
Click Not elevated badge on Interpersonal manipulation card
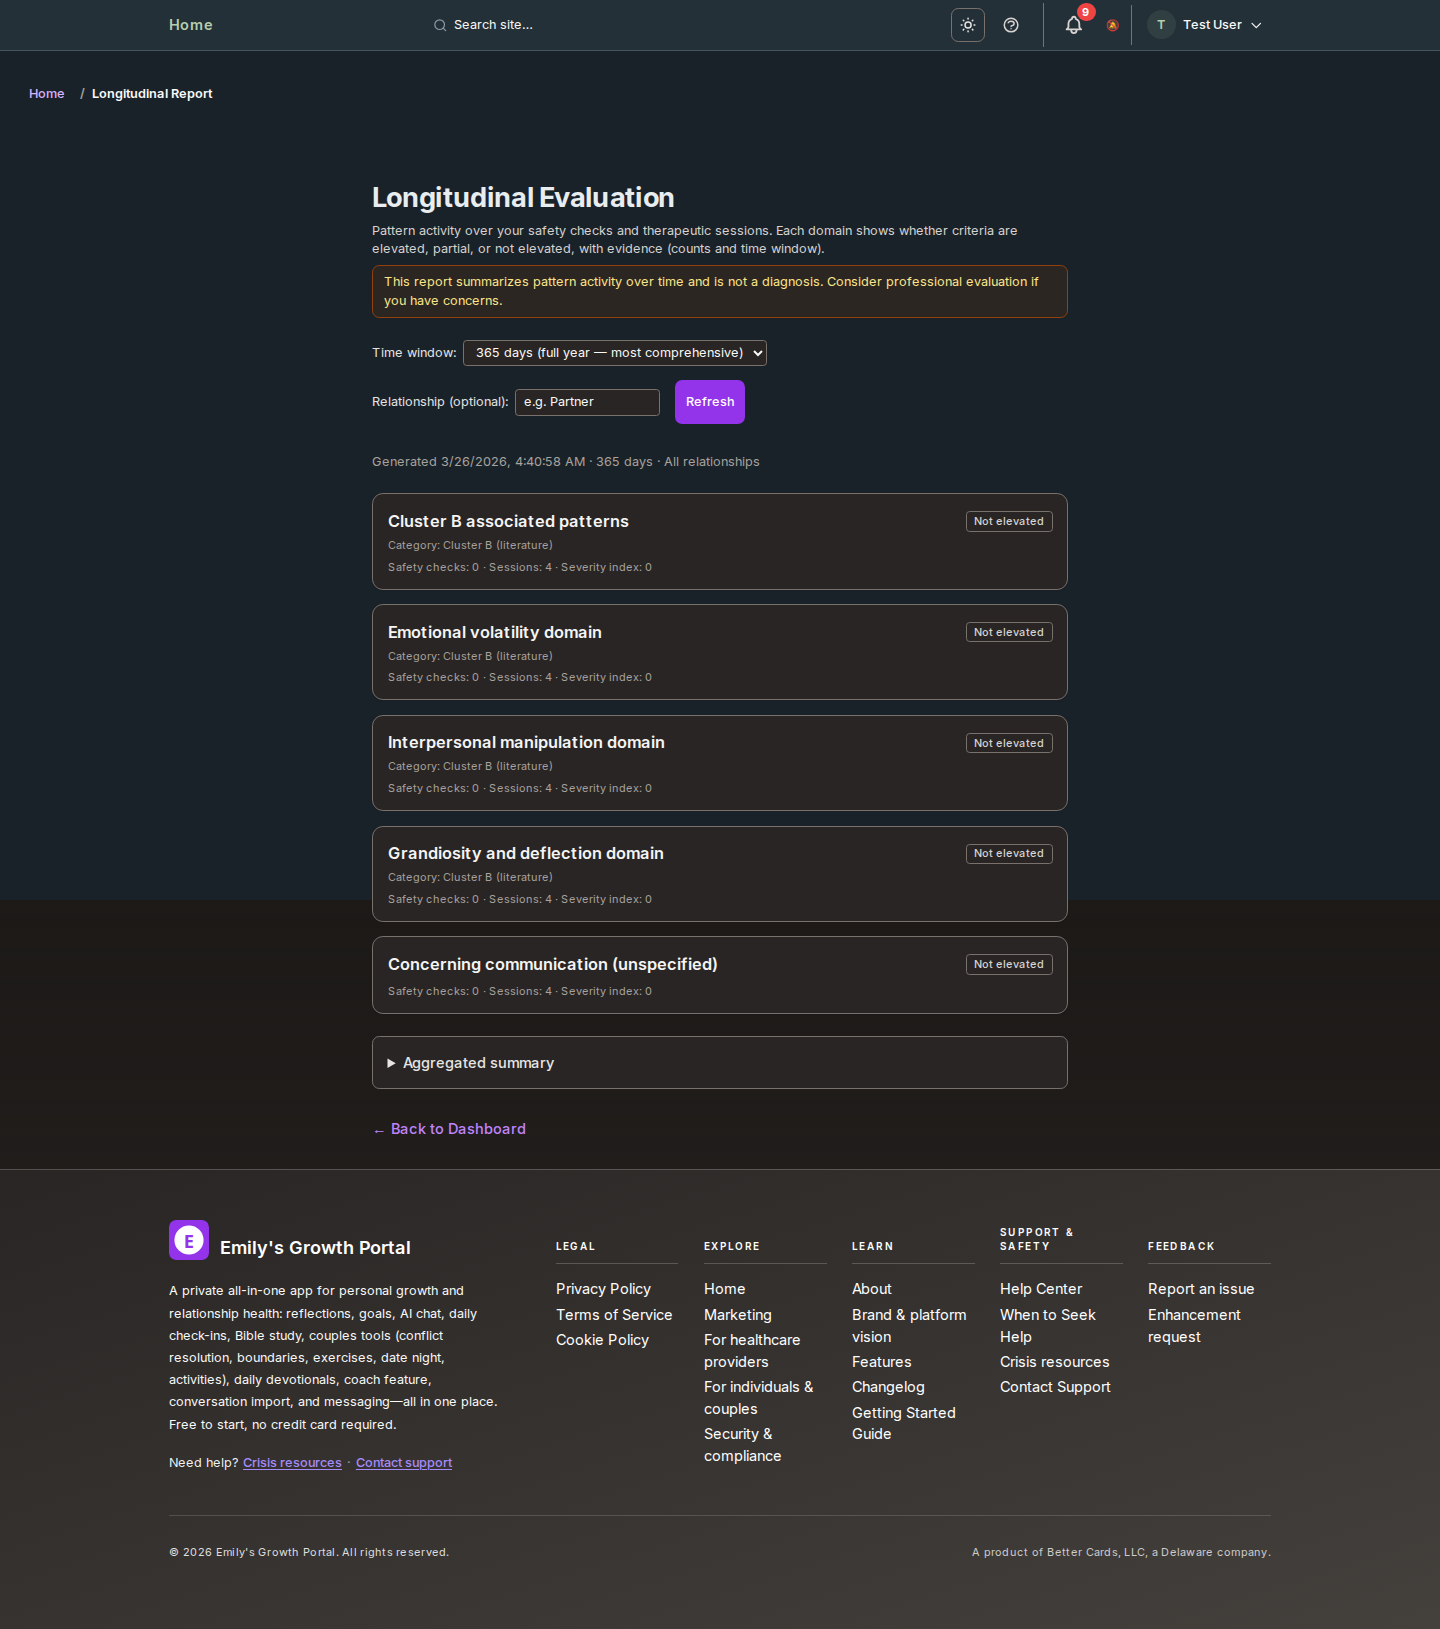click(x=1009, y=743)
